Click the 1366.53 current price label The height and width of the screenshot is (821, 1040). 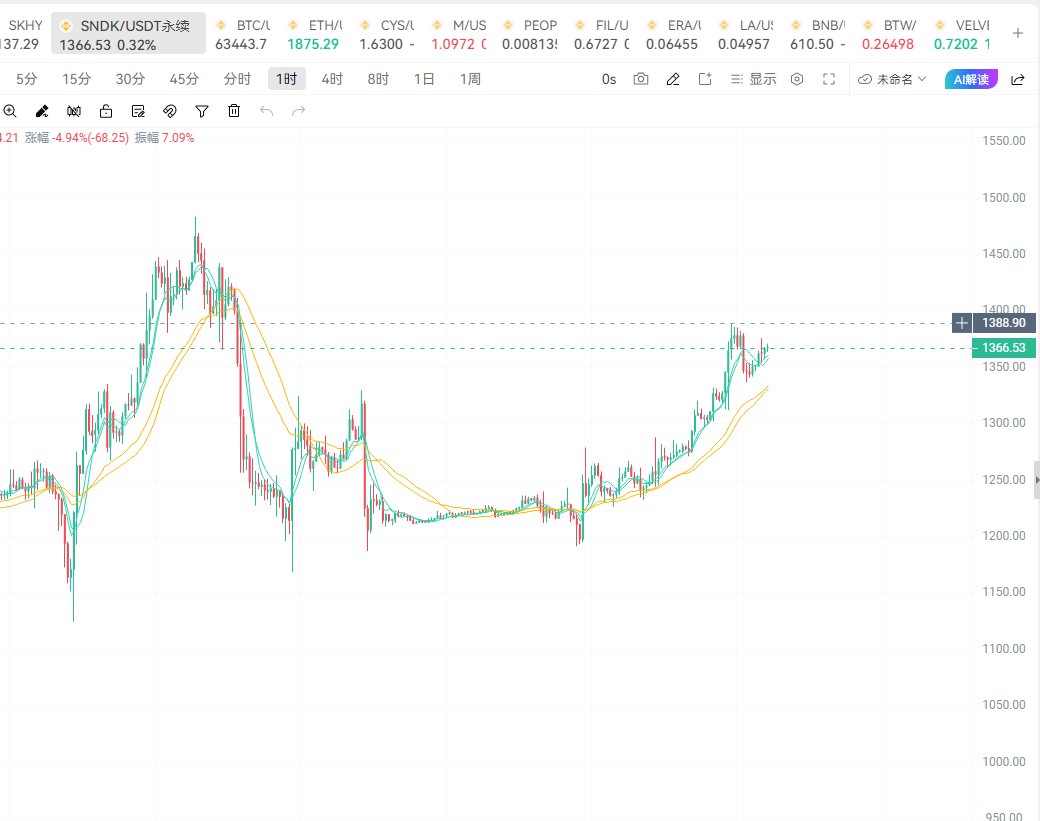[x=1003, y=347]
